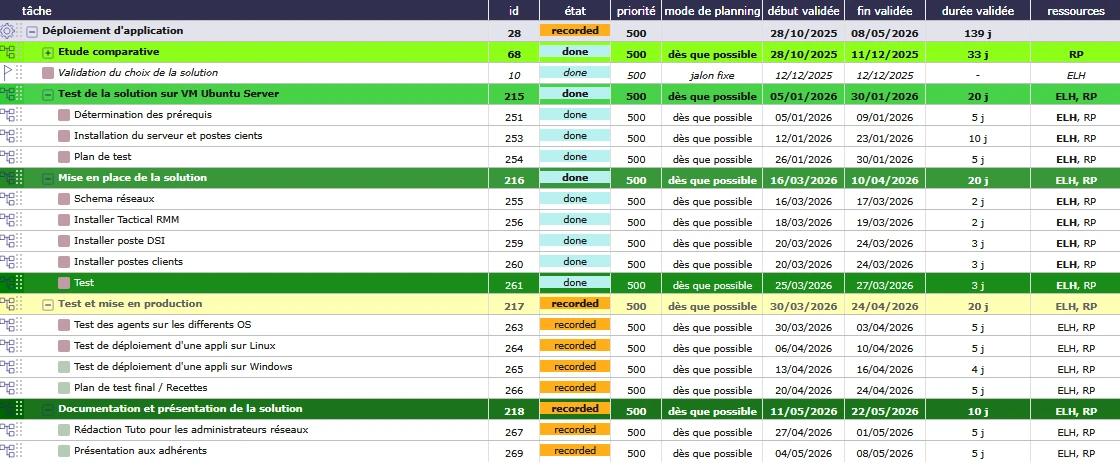
Task: Click the fin validée column header
Action: [885, 11]
